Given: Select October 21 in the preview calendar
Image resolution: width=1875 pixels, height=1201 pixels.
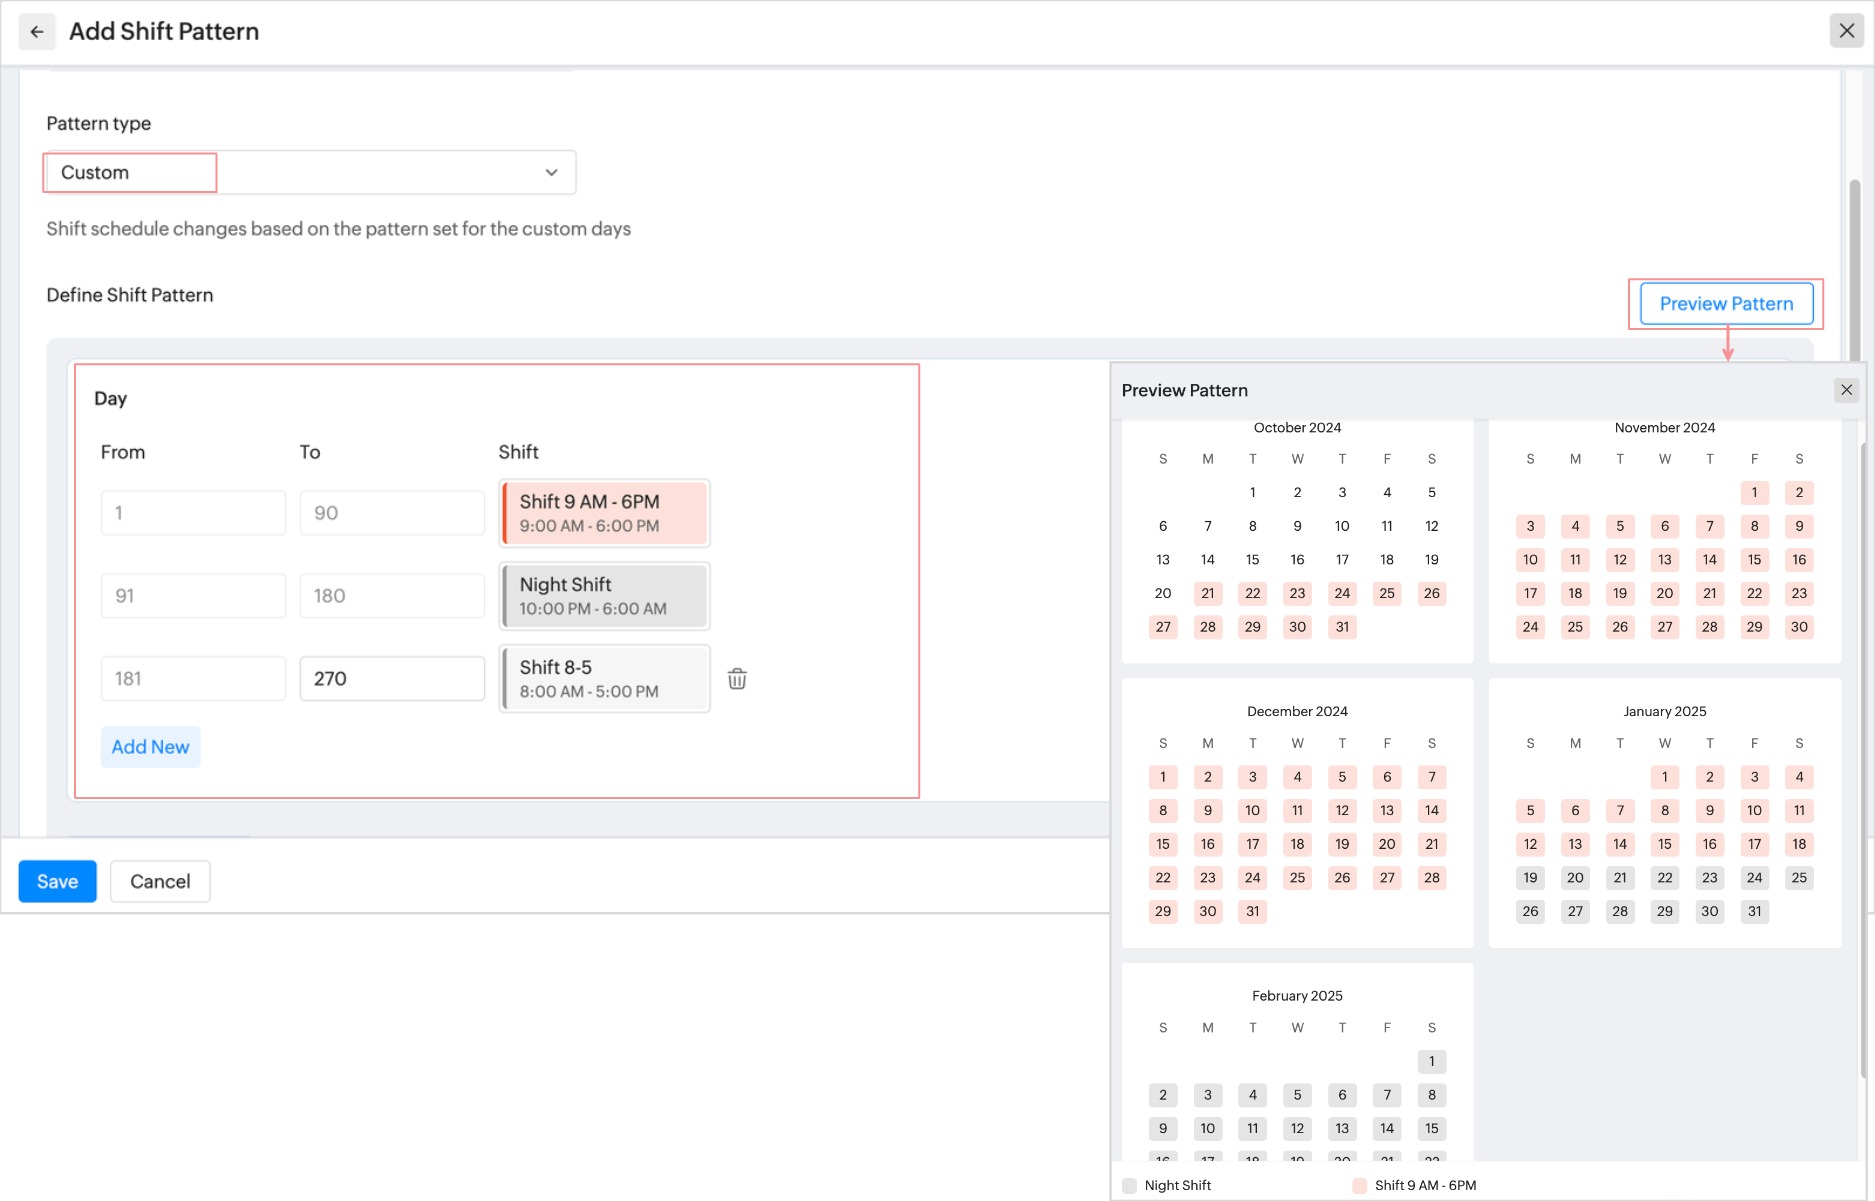Looking at the screenshot, I should 1208,593.
